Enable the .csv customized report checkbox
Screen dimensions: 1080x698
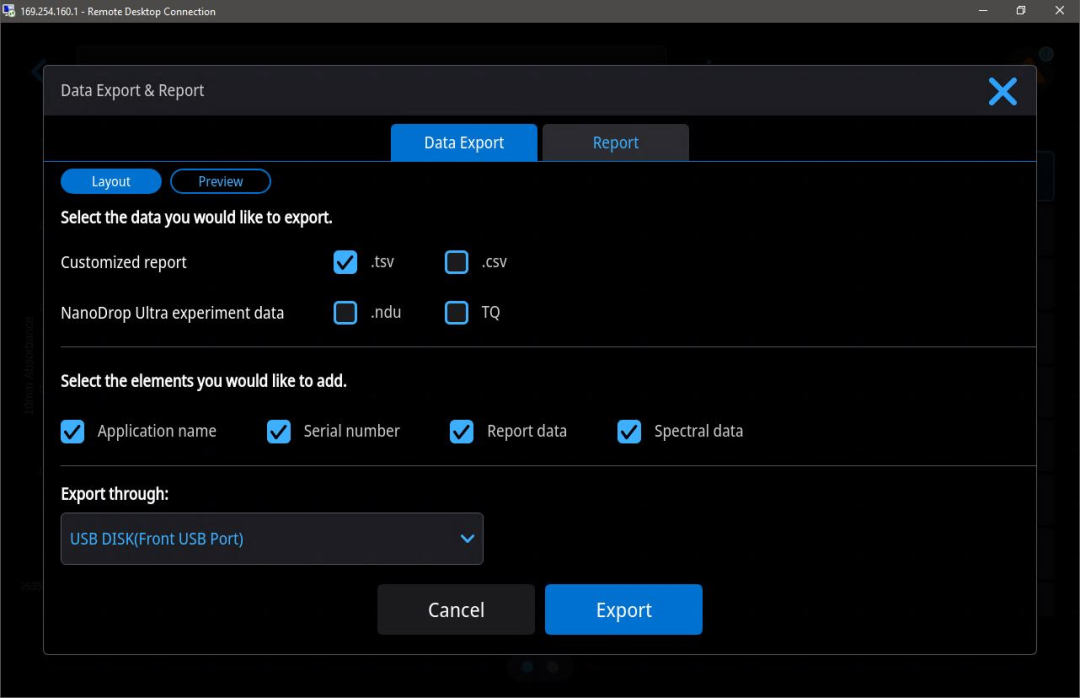[456, 262]
